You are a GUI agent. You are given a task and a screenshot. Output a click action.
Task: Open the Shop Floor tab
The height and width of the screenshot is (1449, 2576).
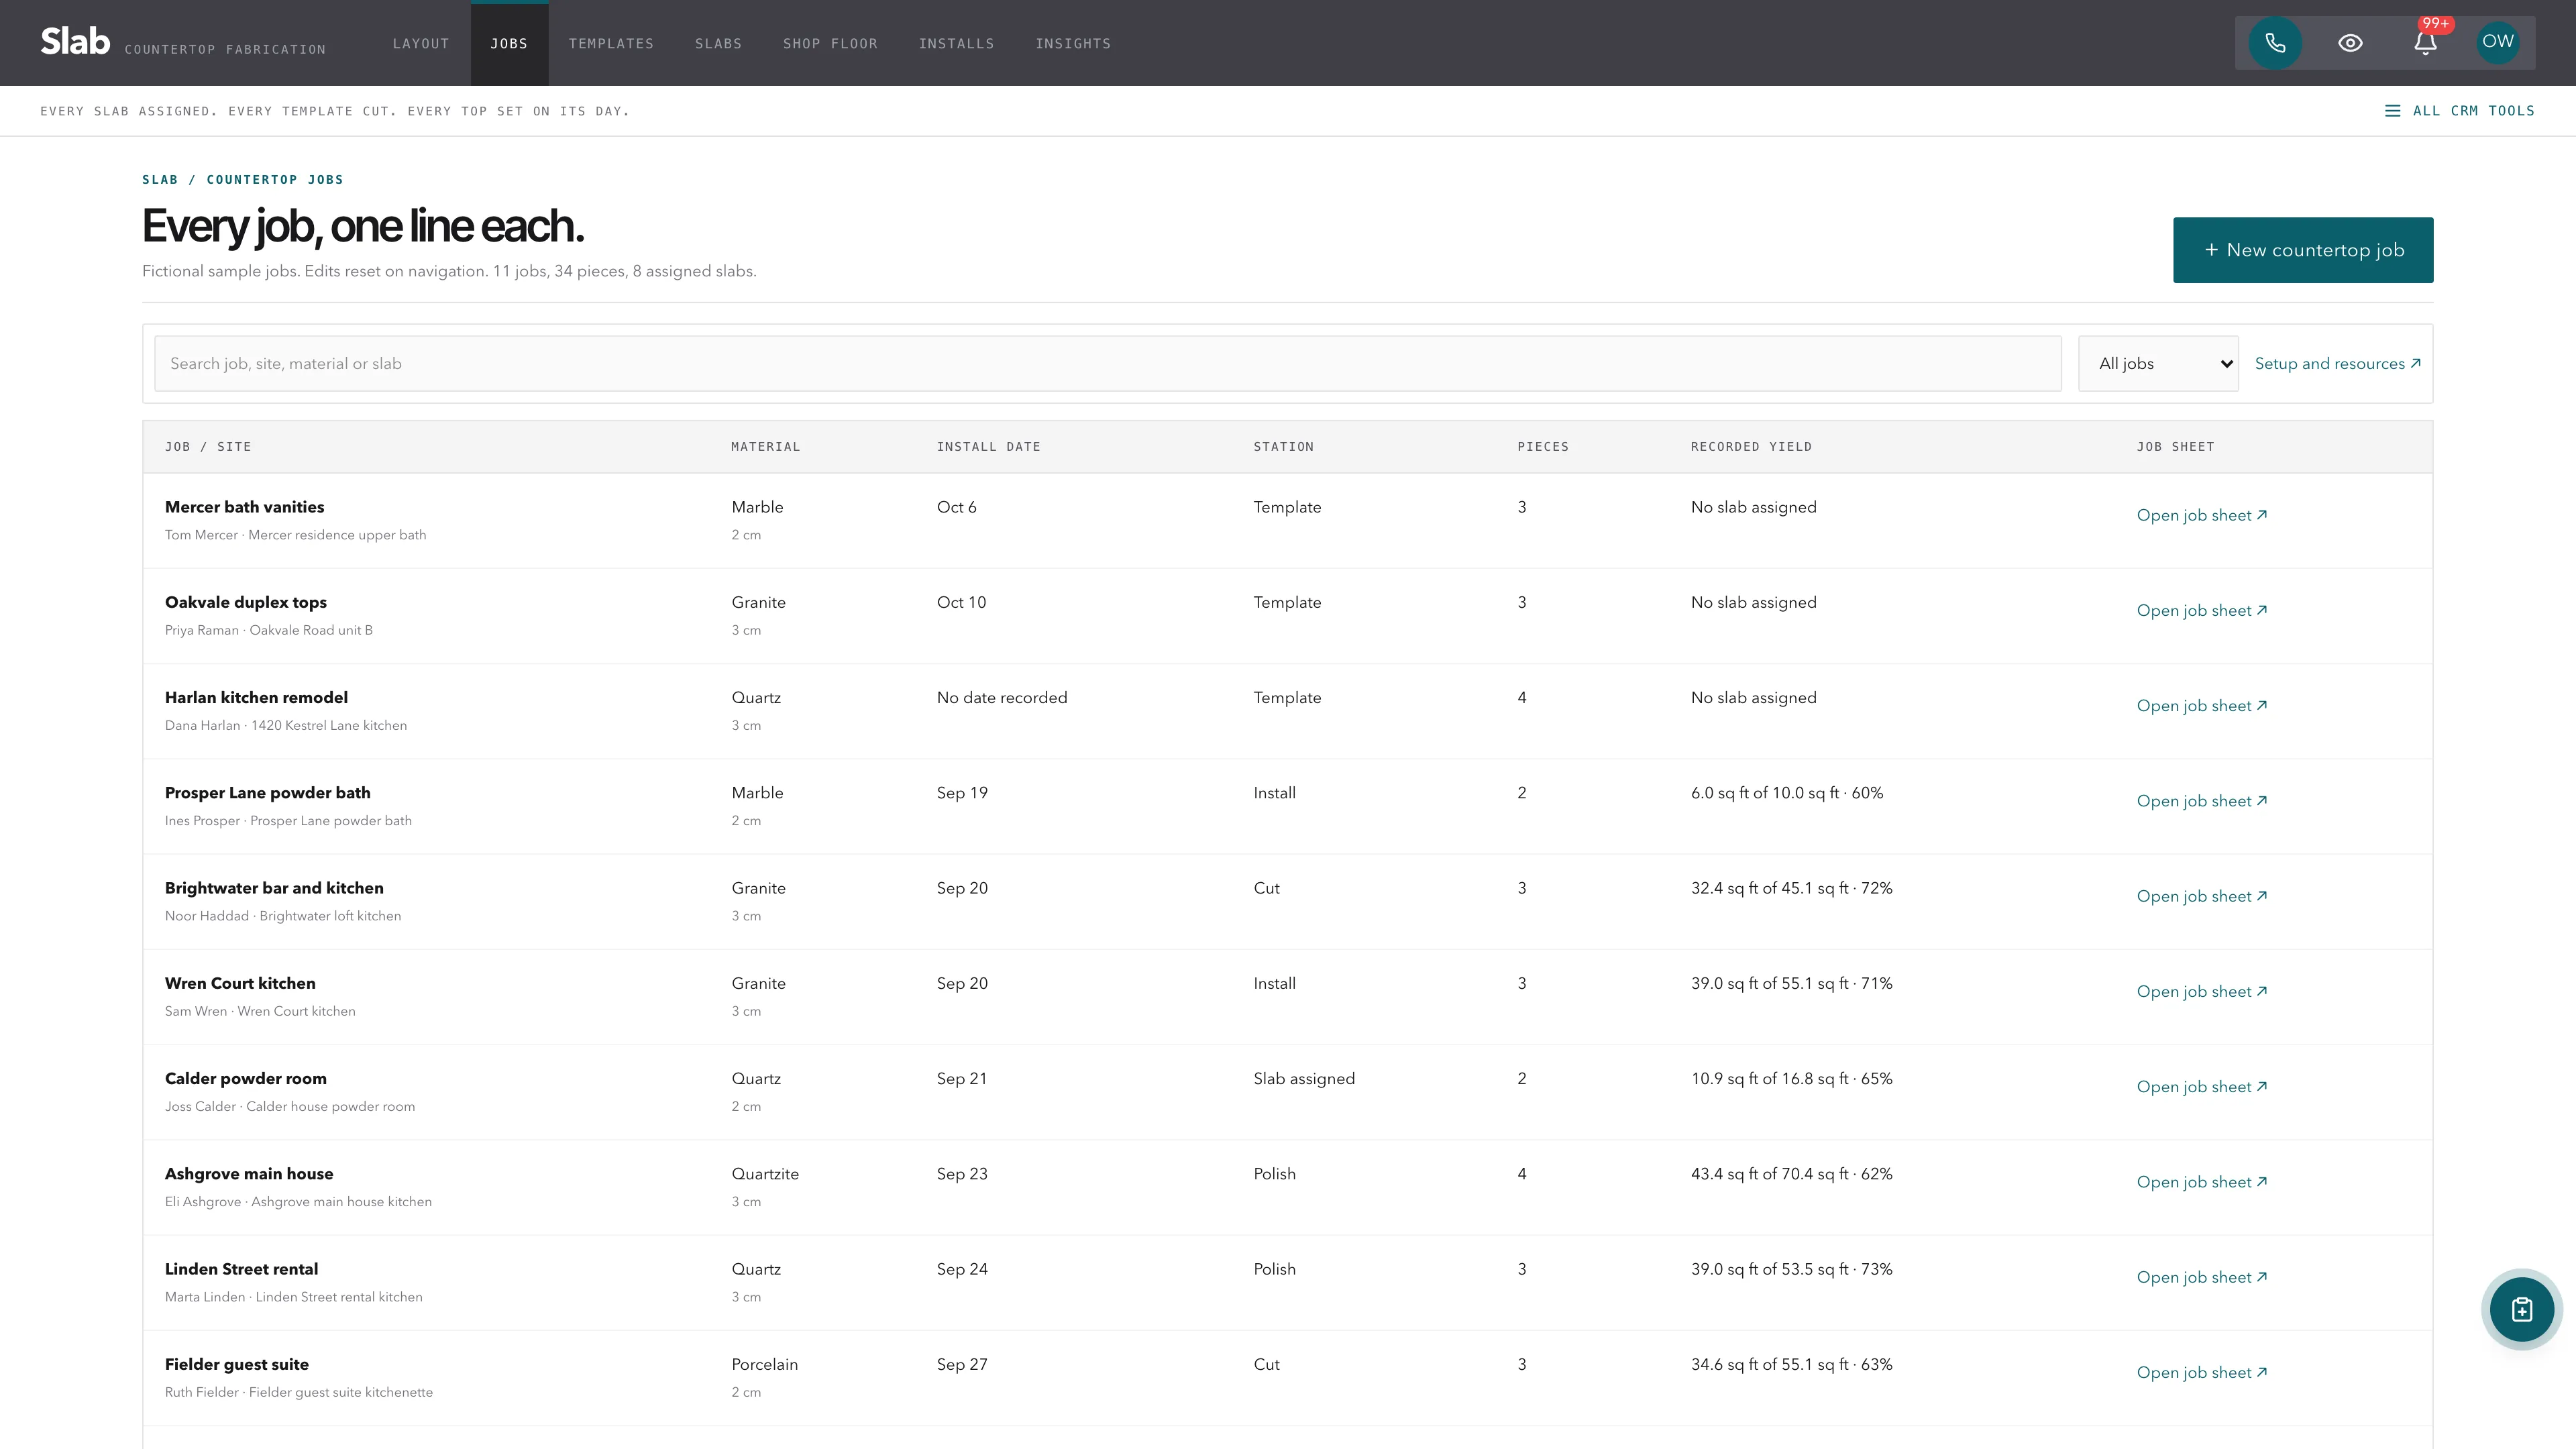830,43
